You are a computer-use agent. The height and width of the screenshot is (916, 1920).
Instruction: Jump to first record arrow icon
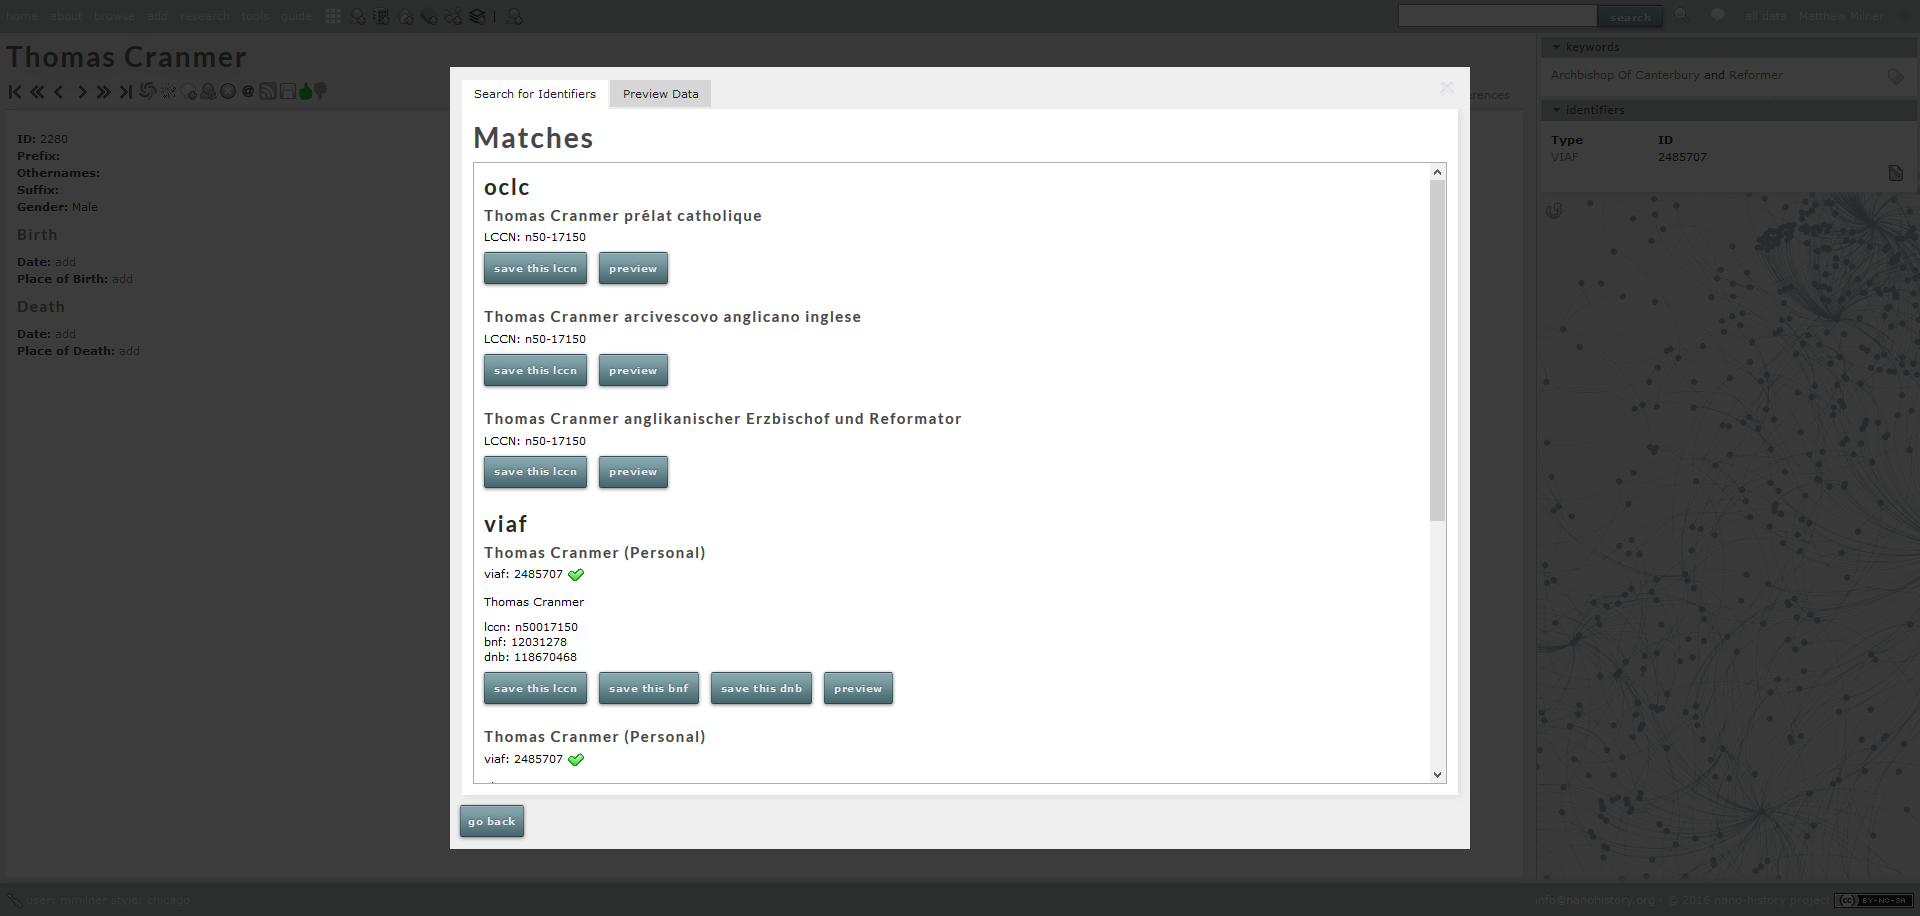point(15,92)
